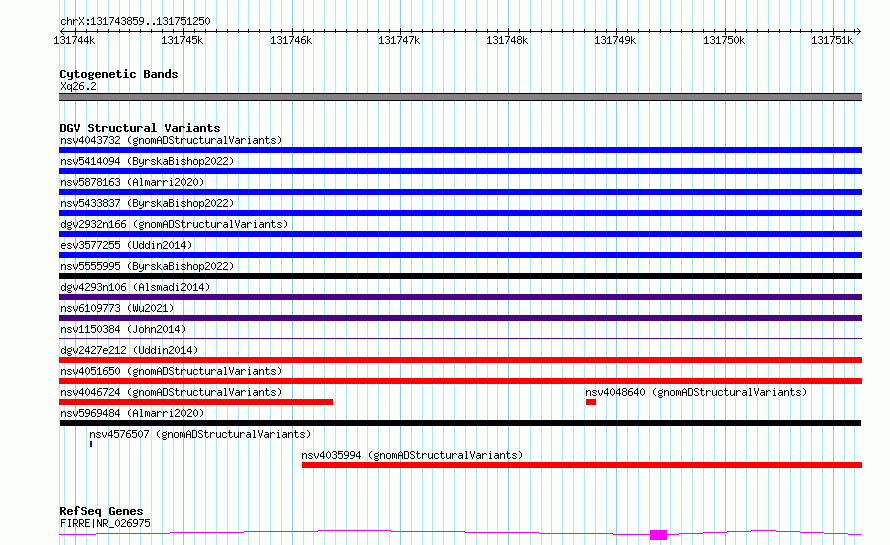
Task: Select the thin purple line under nsv1150384
Action: click(460, 339)
